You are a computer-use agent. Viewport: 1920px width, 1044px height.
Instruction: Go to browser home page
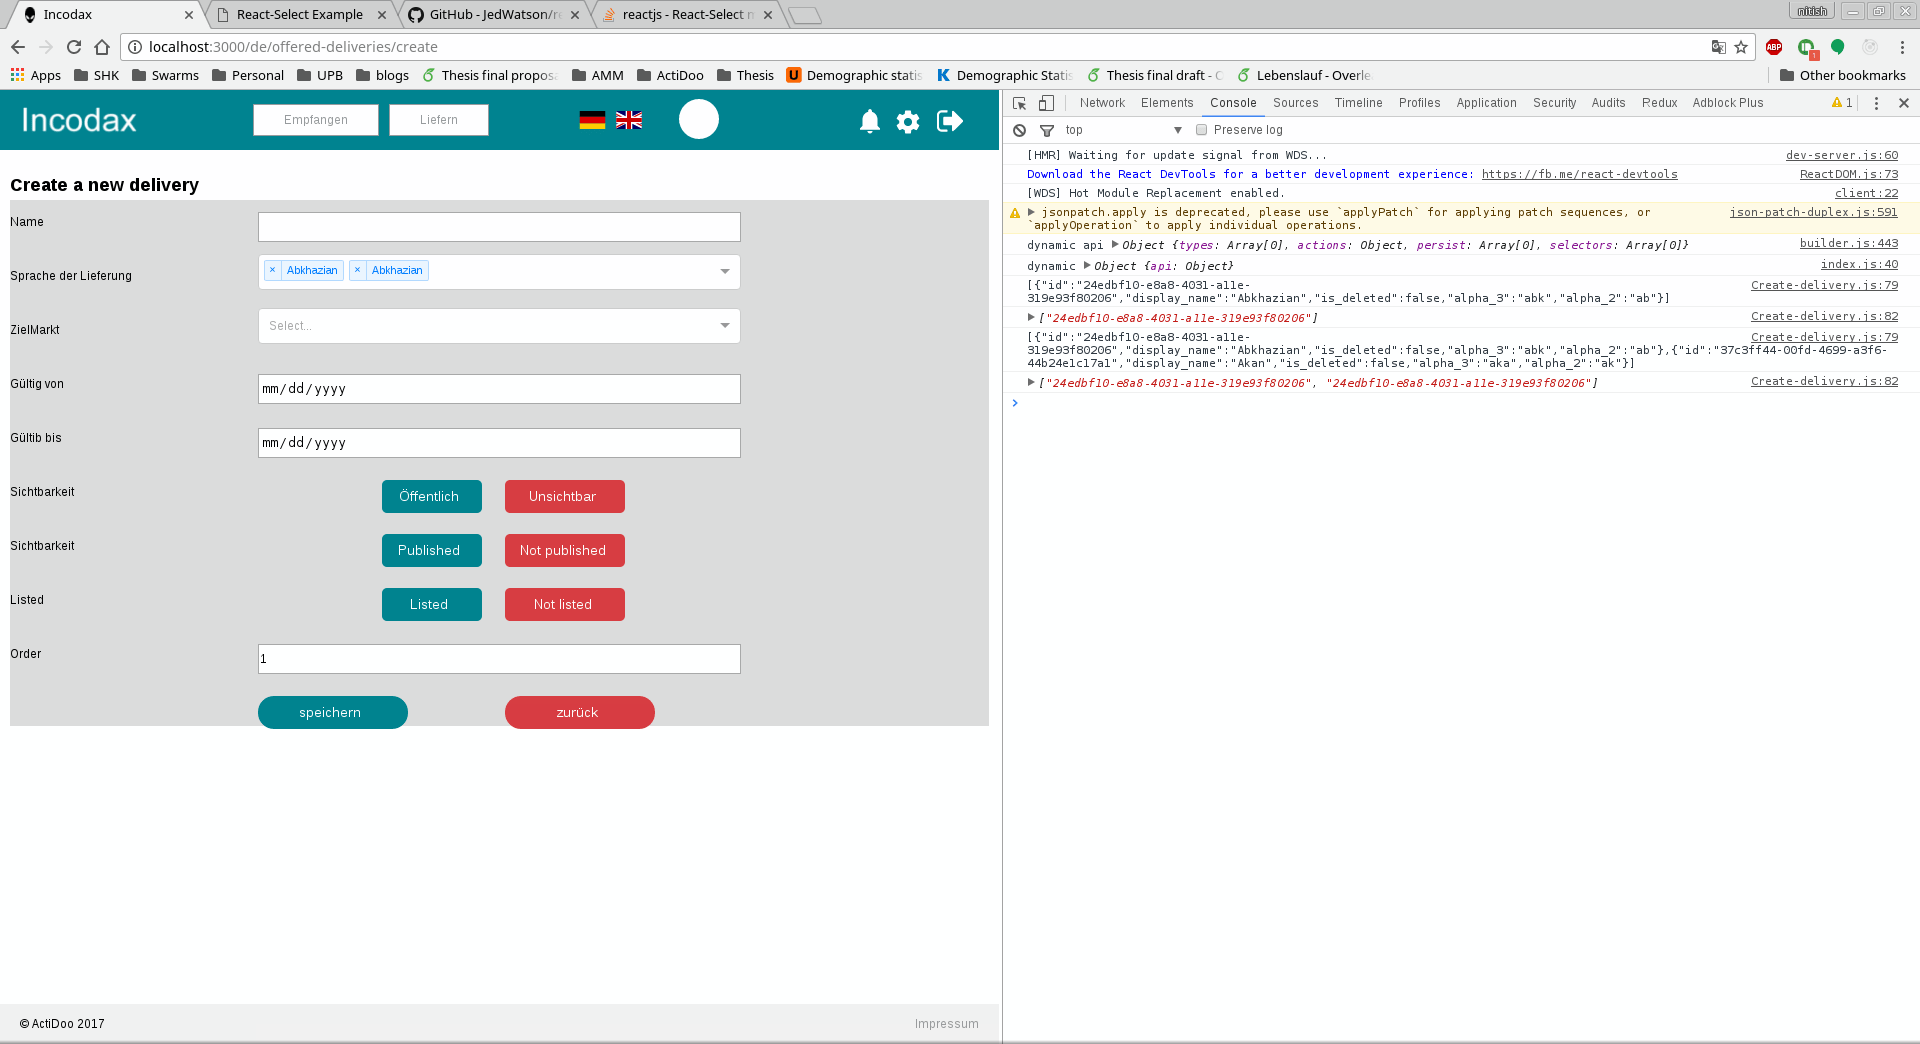[102, 47]
